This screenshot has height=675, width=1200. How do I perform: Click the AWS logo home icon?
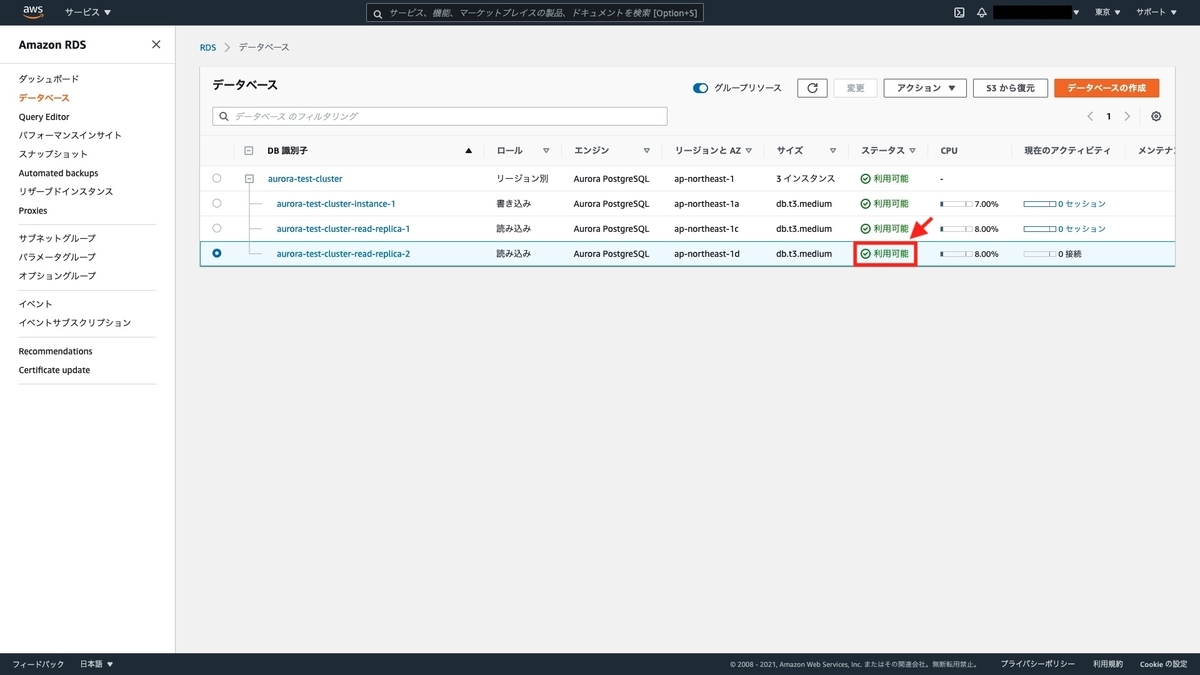coord(33,12)
